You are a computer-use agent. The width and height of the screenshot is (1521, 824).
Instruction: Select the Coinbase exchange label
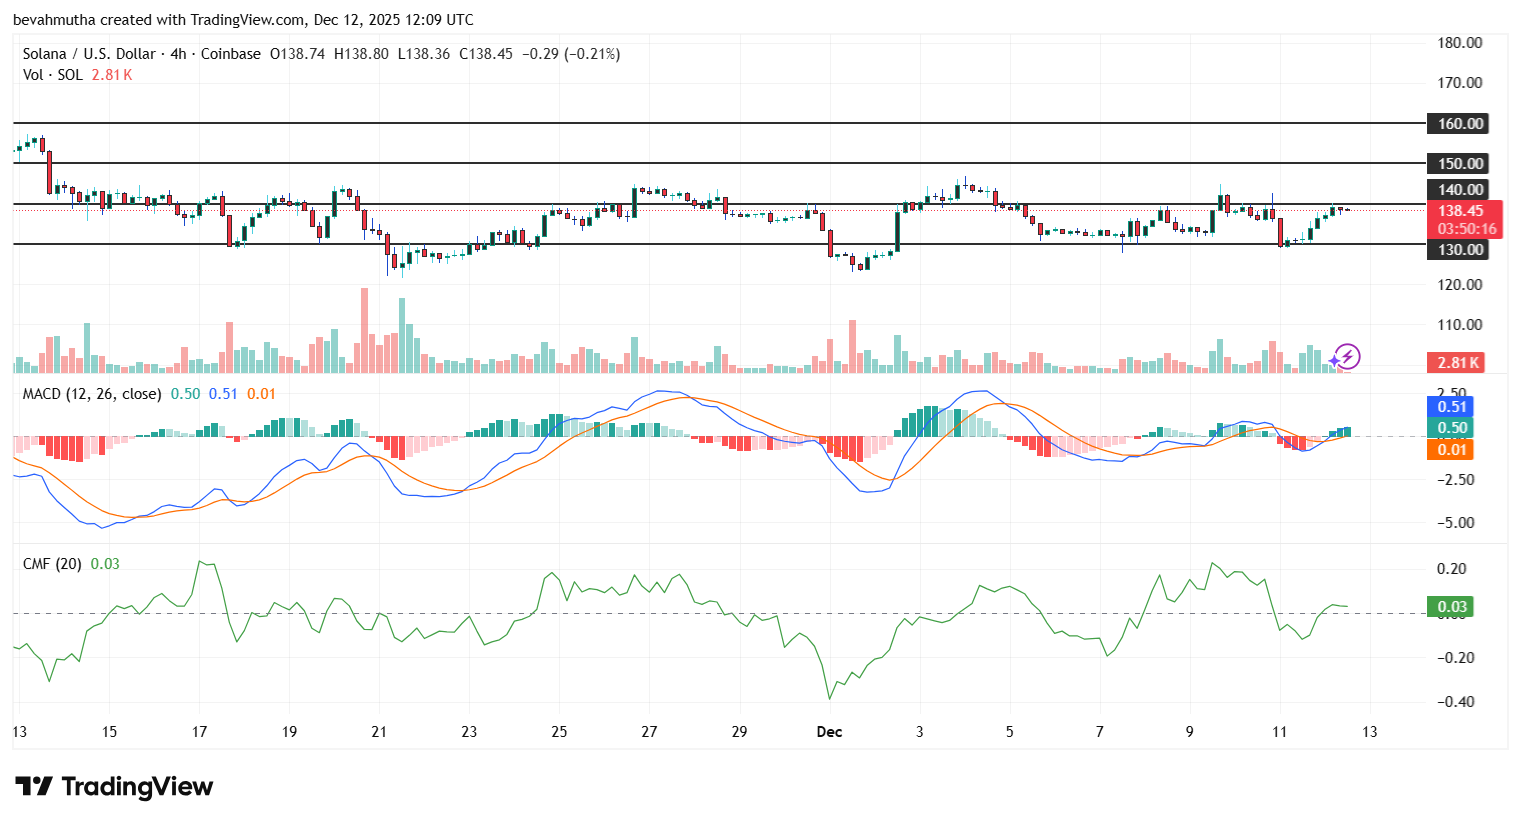pyautogui.click(x=229, y=54)
